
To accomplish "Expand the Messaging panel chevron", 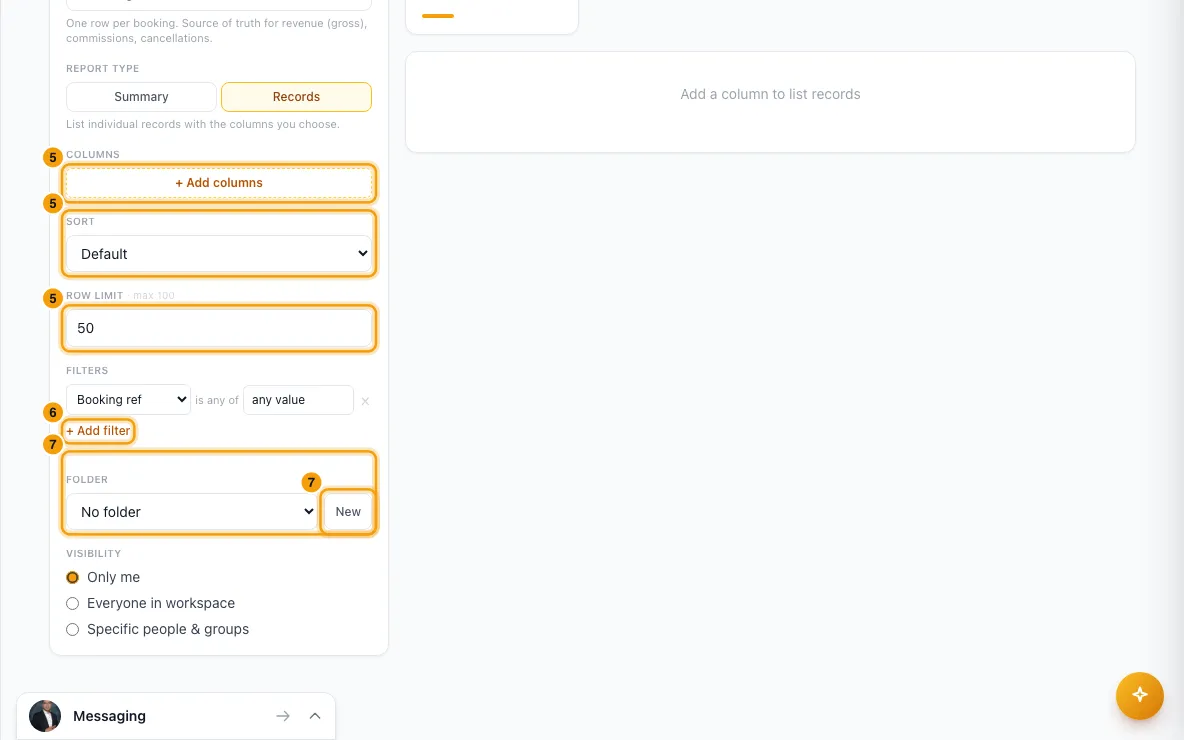I will [x=315, y=716].
